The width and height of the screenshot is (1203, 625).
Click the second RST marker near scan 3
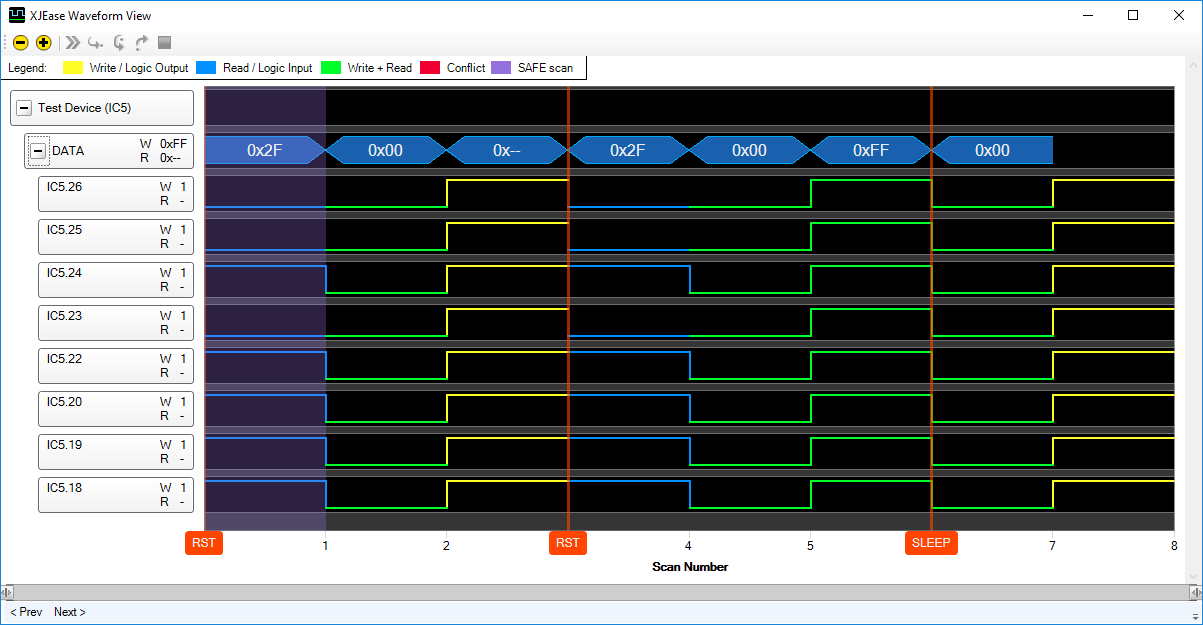568,543
